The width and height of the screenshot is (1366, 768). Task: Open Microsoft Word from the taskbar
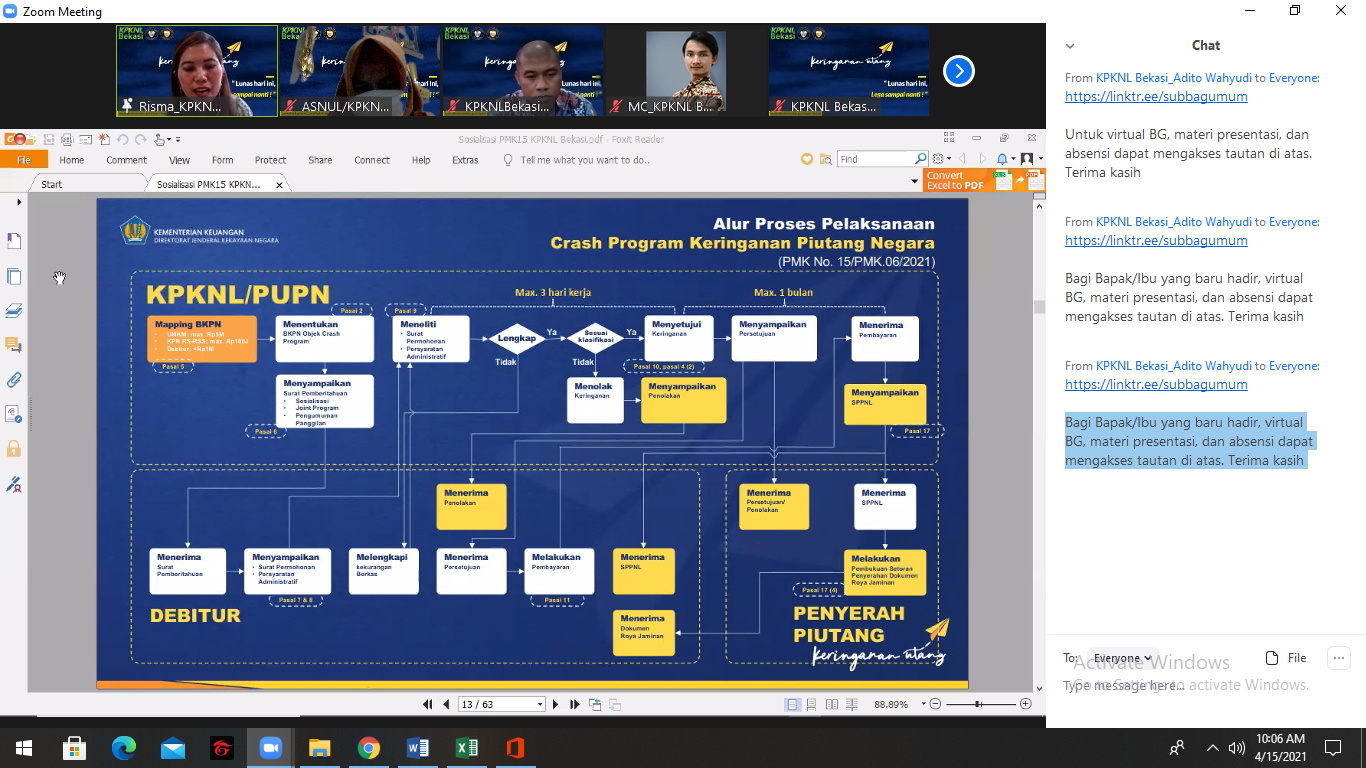tap(418, 748)
